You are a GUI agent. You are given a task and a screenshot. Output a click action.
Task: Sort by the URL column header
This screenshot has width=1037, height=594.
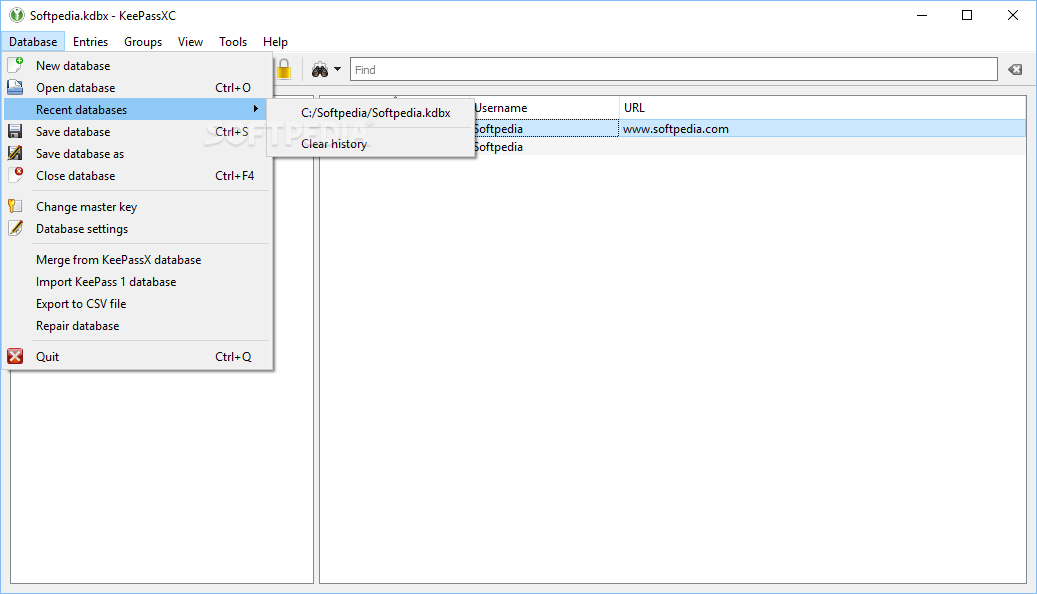pos(822,107)
